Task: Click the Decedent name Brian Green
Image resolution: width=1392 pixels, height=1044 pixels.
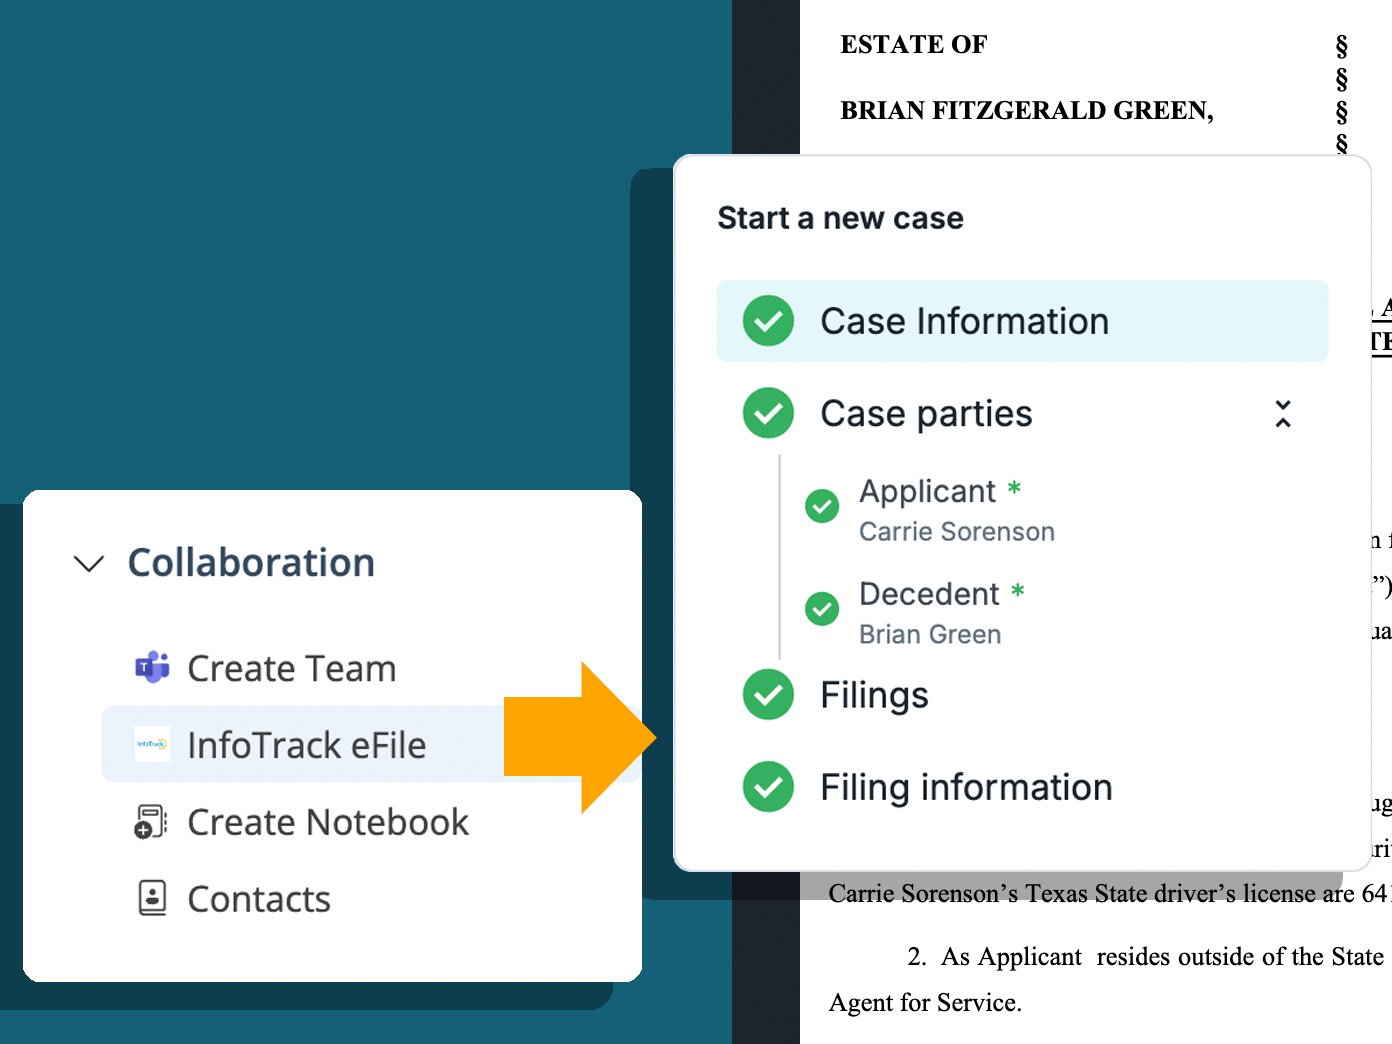Action: (x=930, y=634)
